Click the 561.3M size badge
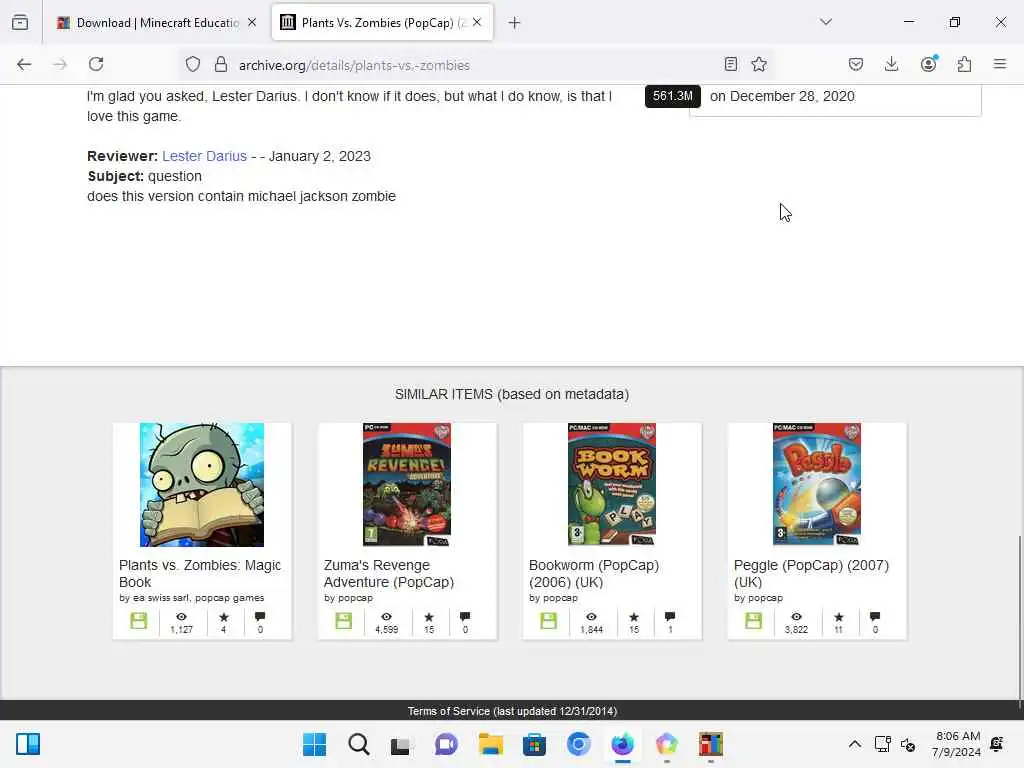This screenshot has width=1024, height=768. pyautogui.click(x=673, y=96)
